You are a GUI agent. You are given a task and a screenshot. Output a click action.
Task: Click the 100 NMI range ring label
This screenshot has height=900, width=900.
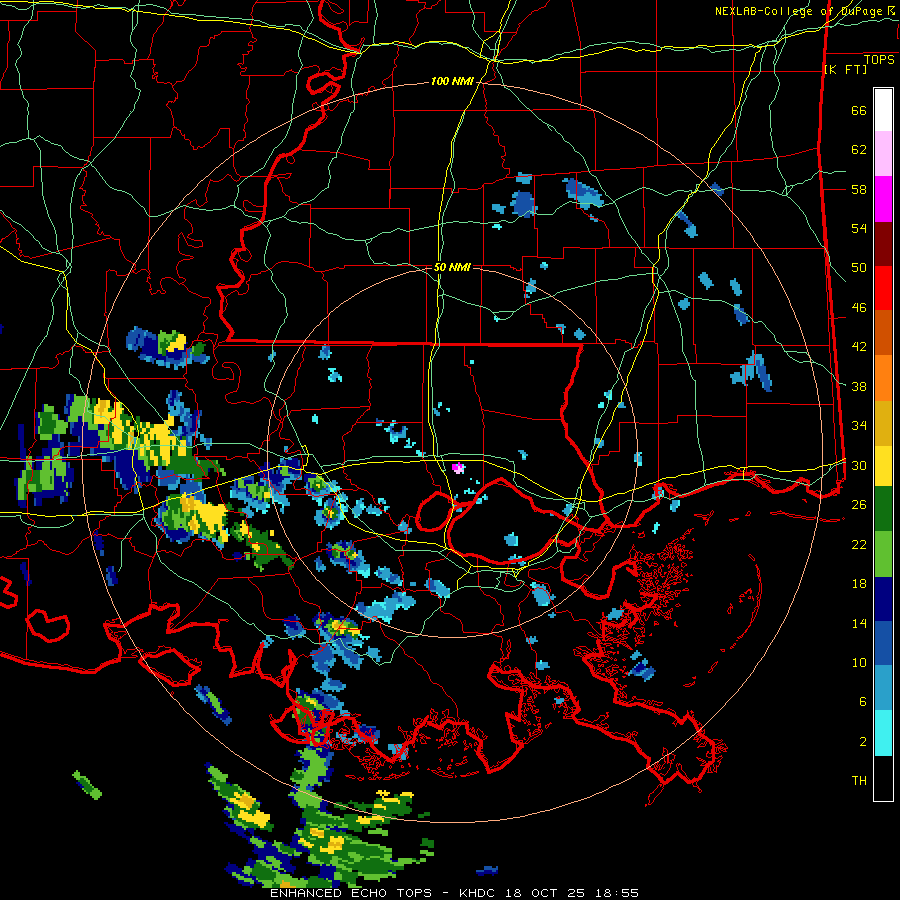pyautogui.click(x=452, y=82)
